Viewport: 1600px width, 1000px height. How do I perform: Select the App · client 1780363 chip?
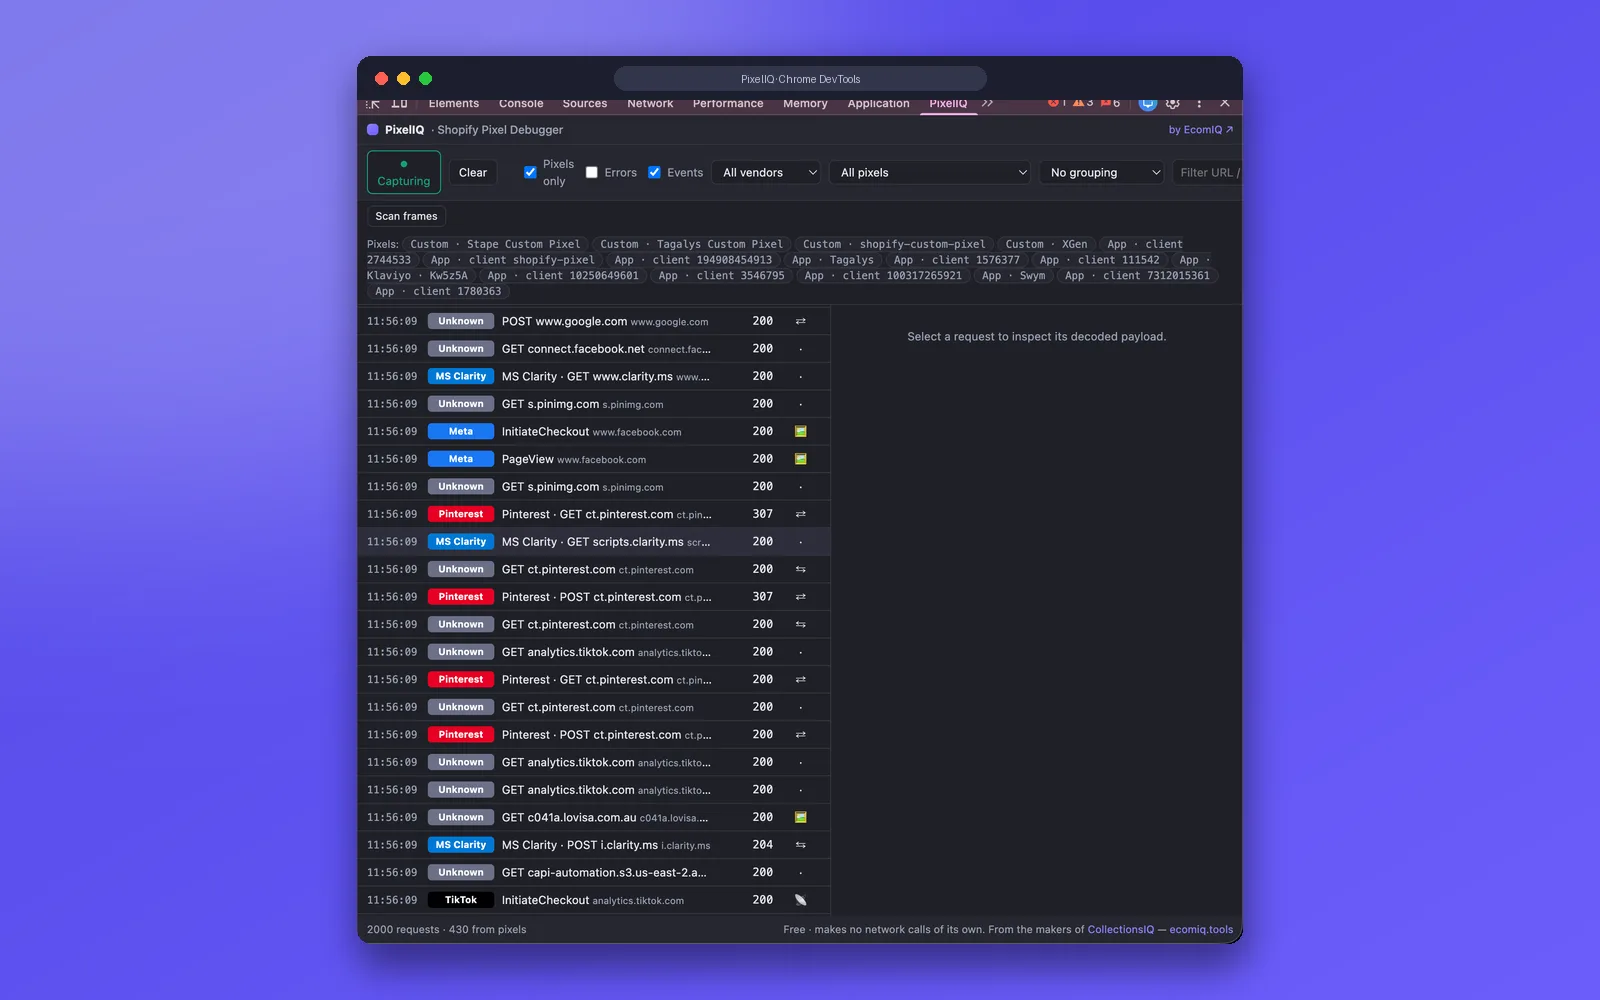pos(438,292)
